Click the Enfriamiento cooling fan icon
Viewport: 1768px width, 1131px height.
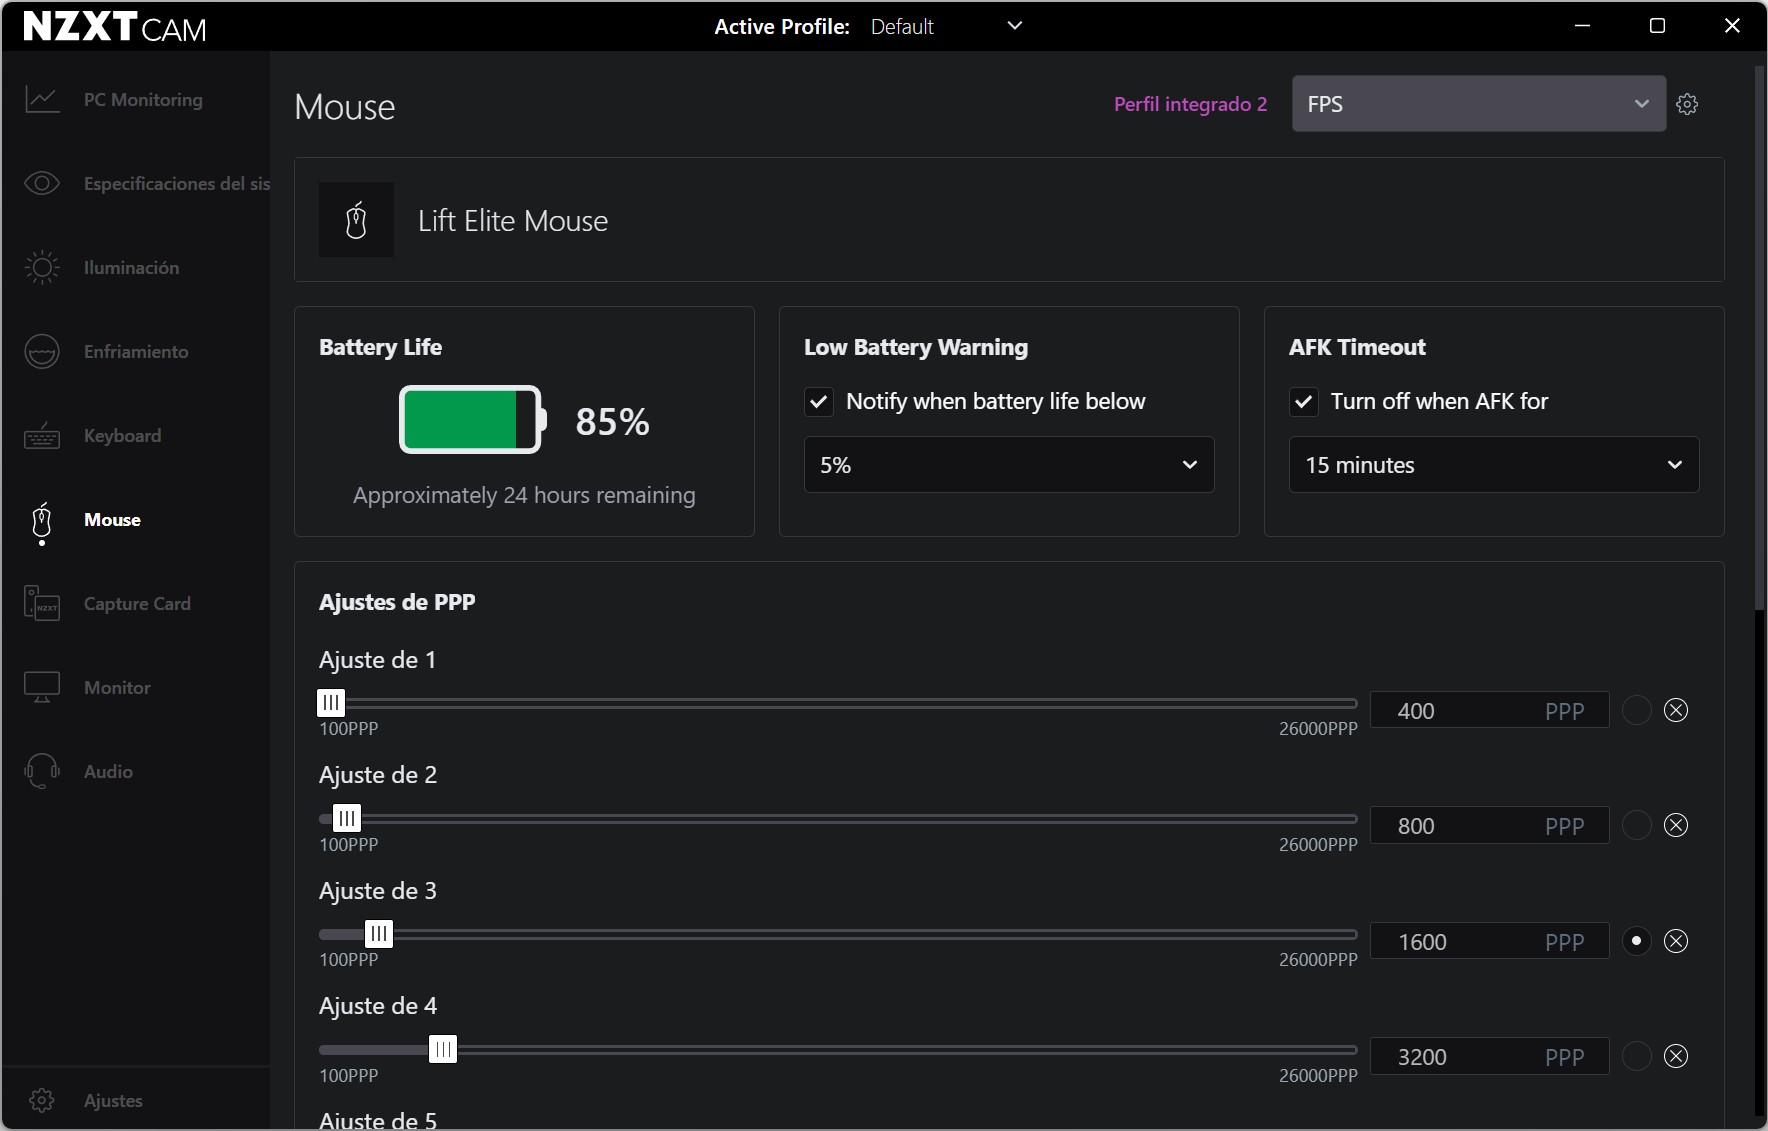(42, 352)
